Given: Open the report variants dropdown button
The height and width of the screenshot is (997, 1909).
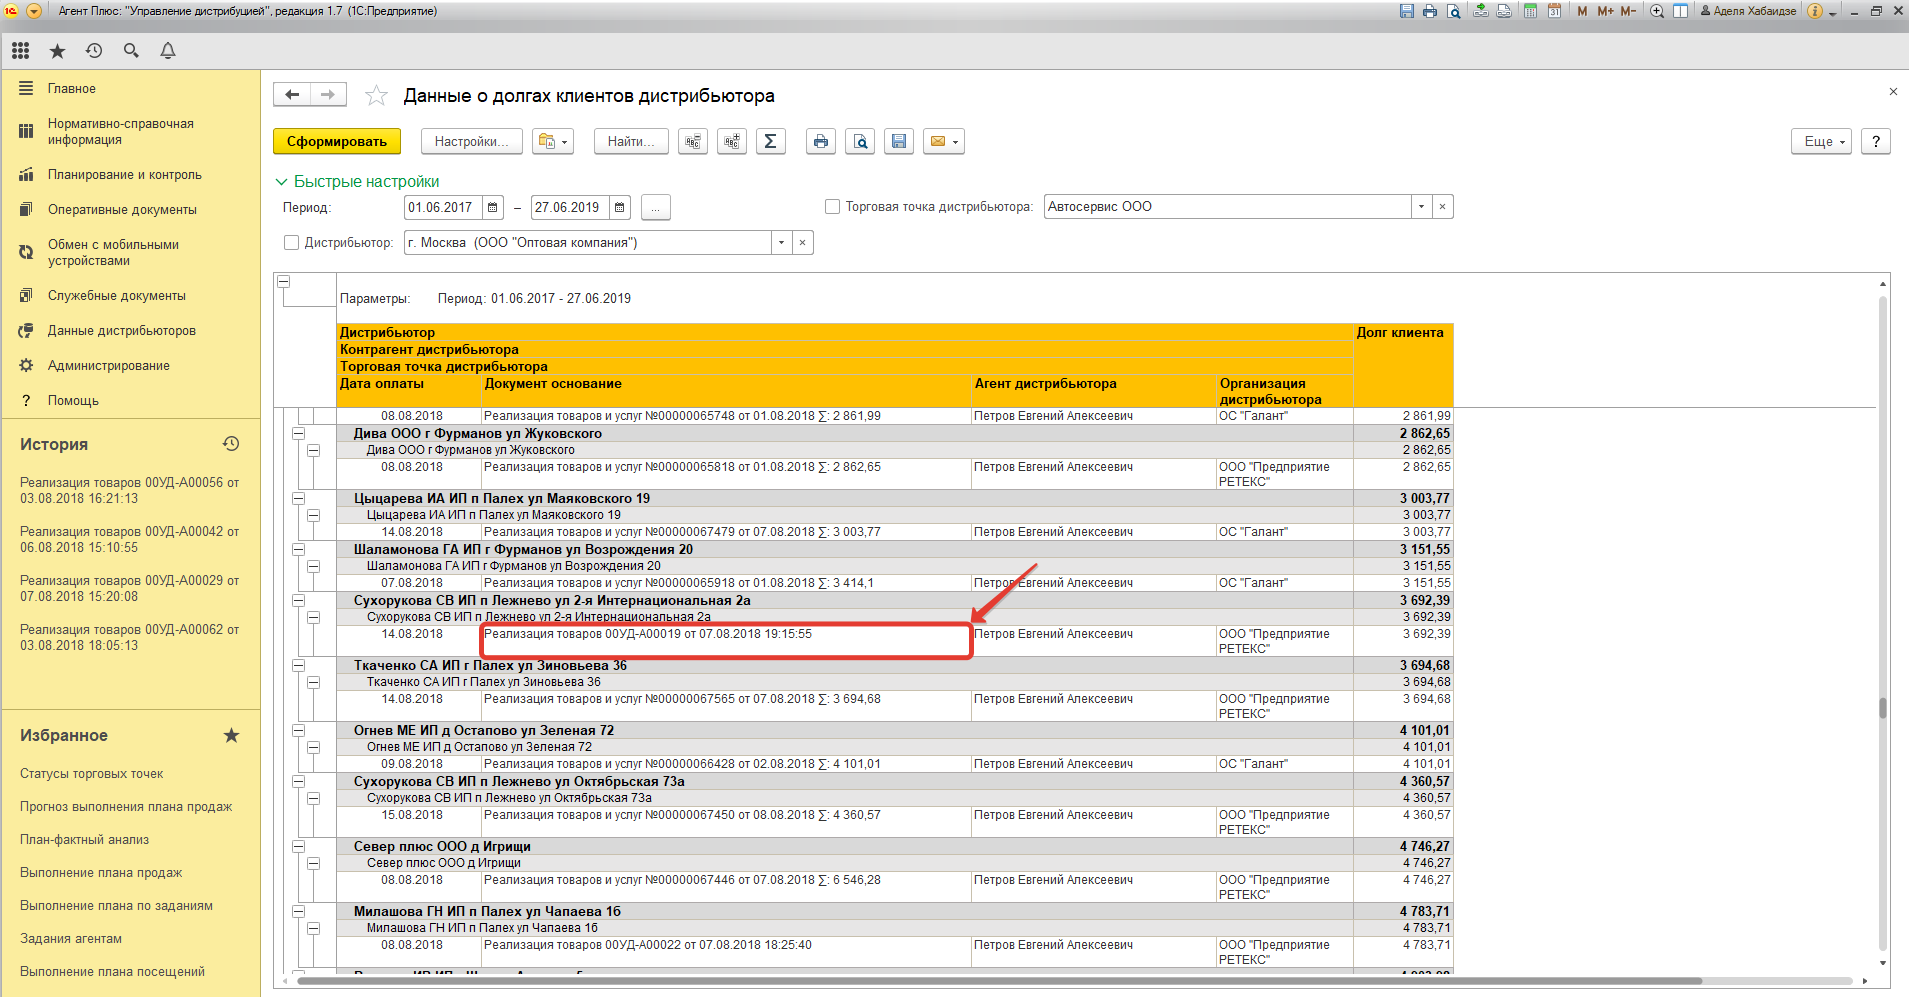Looking at the screenshot, I should [553, 141].
